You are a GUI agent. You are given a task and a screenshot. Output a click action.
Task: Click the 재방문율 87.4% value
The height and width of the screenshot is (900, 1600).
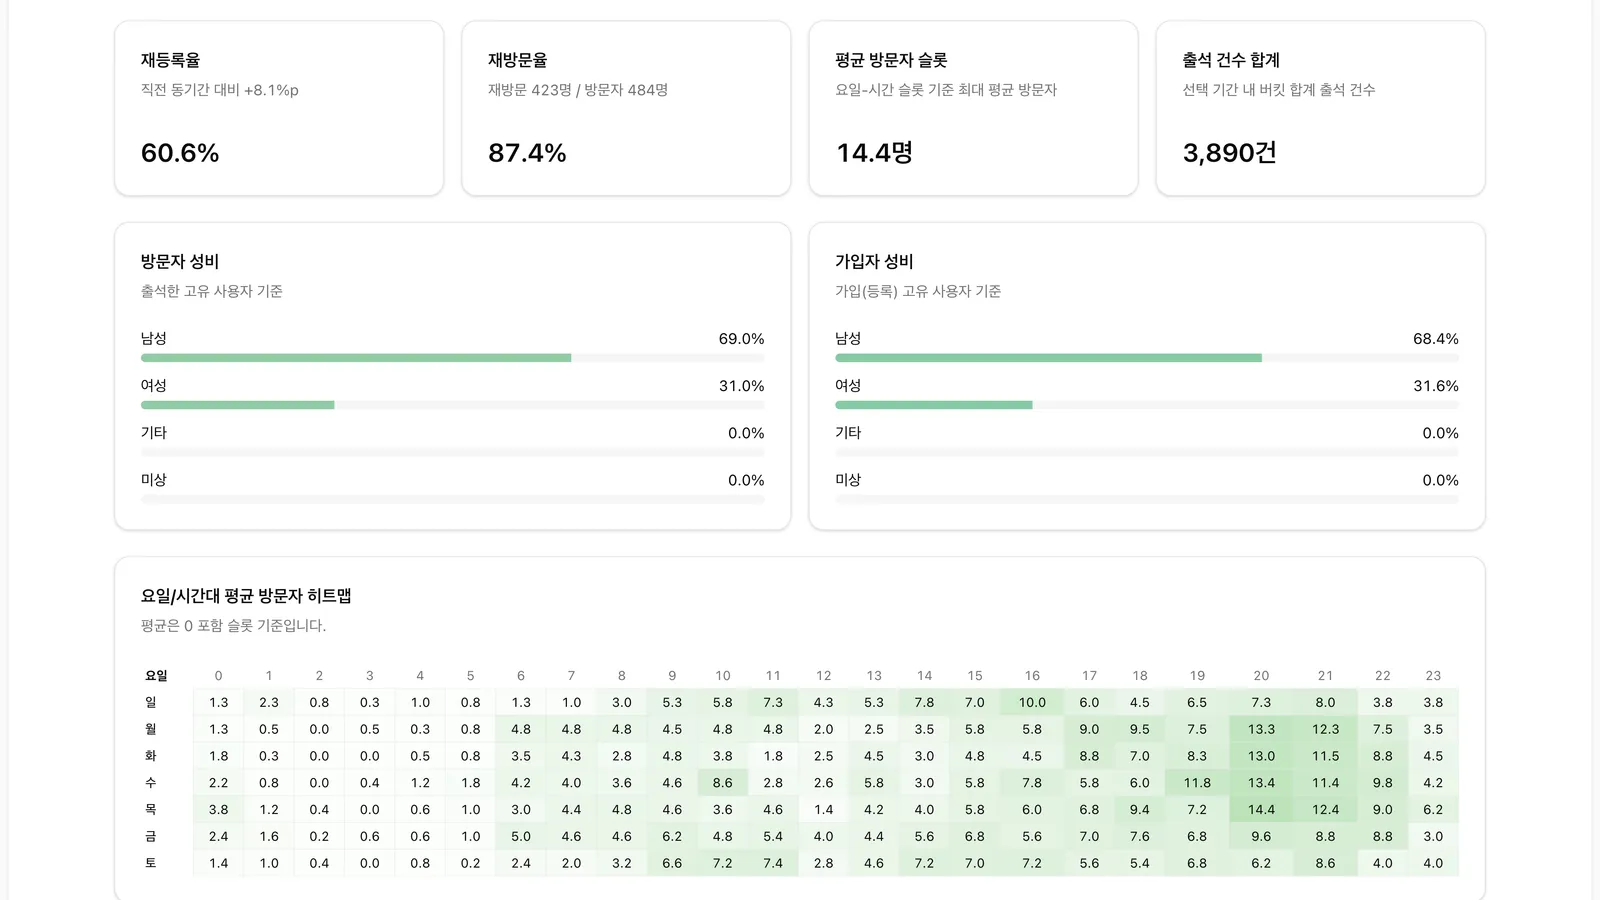527,153
